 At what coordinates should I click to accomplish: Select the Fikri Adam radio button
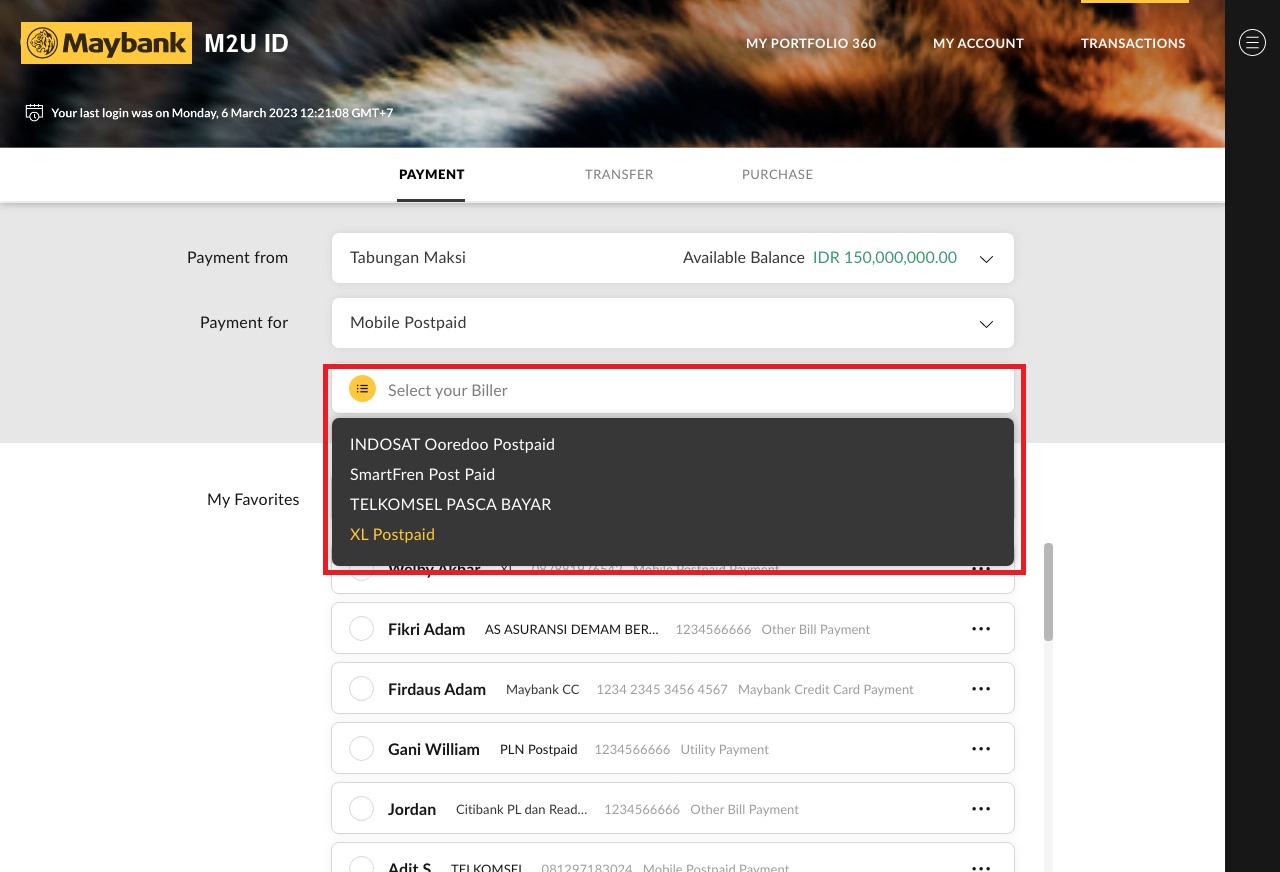coord(361,629)
